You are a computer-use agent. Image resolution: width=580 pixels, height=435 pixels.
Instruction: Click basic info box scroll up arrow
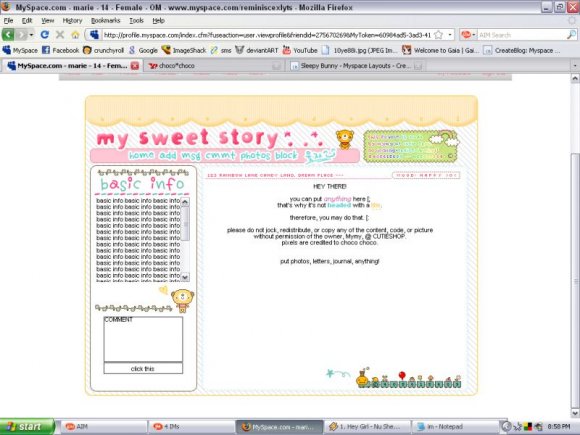tap(185, 202)
